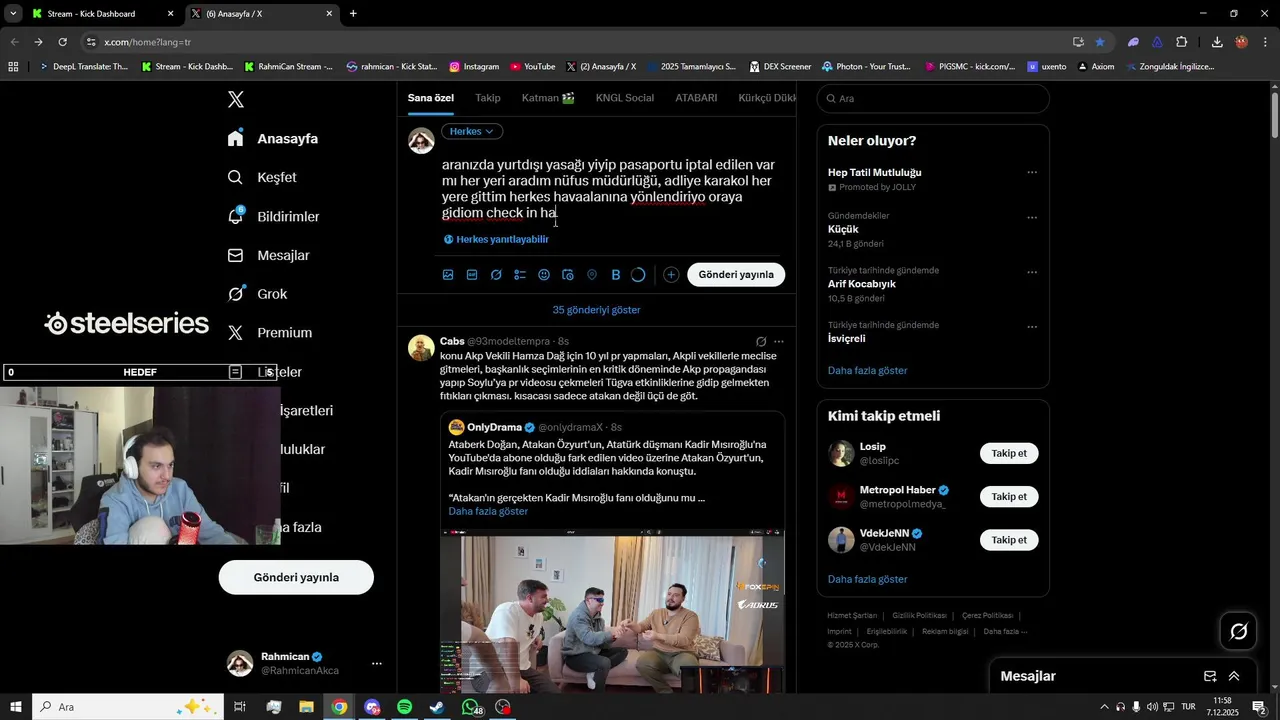Image resolution: width=1280 pixels, height=720 pixels.
Task: Open the floating Grok button
Action: tap(1238, 631)
